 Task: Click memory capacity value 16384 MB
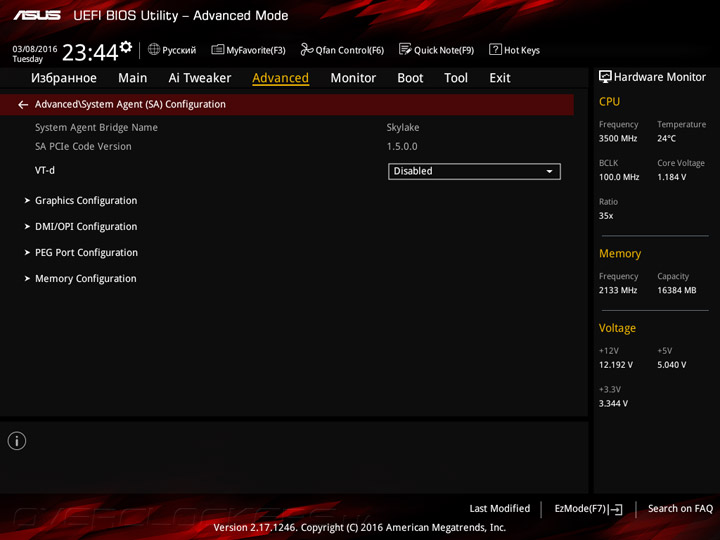(677, 290)
